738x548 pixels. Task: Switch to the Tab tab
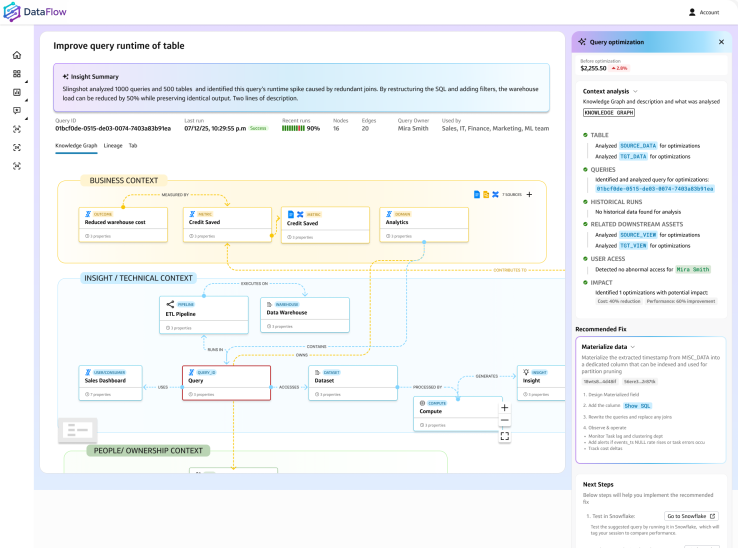[x=133, y=145]
